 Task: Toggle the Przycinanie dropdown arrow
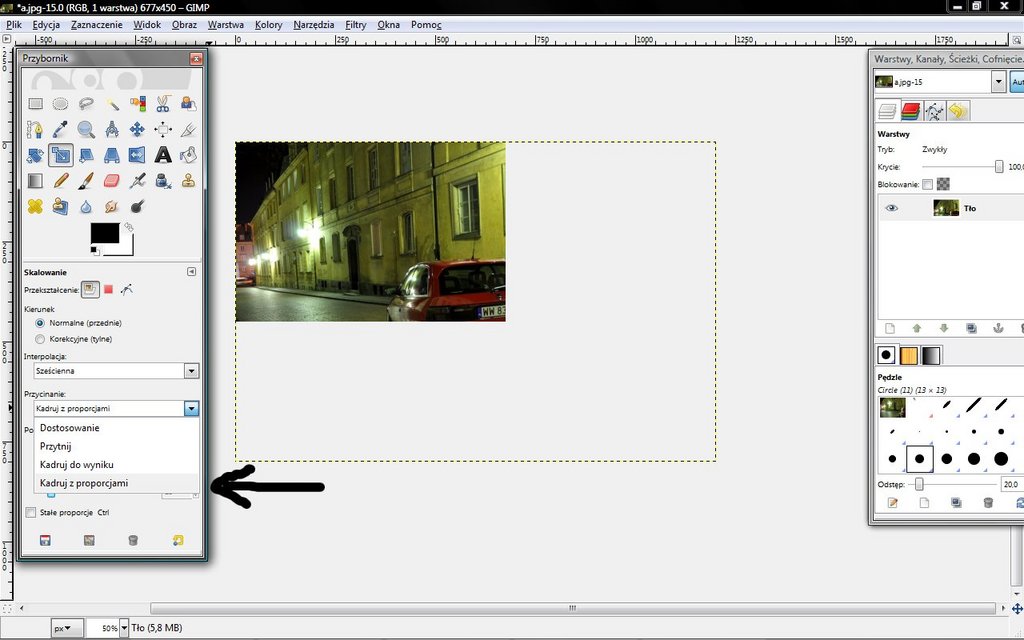tap(191, 408)
